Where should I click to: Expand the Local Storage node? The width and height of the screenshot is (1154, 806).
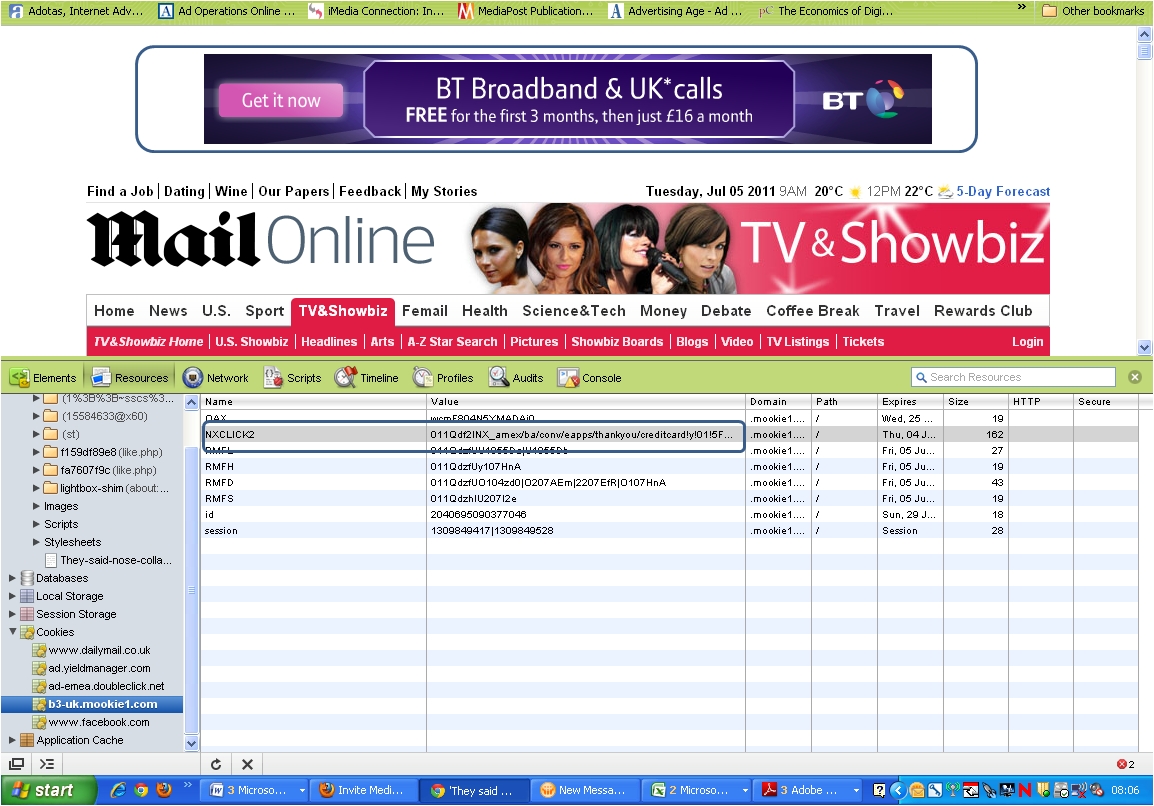coord(12,596)
